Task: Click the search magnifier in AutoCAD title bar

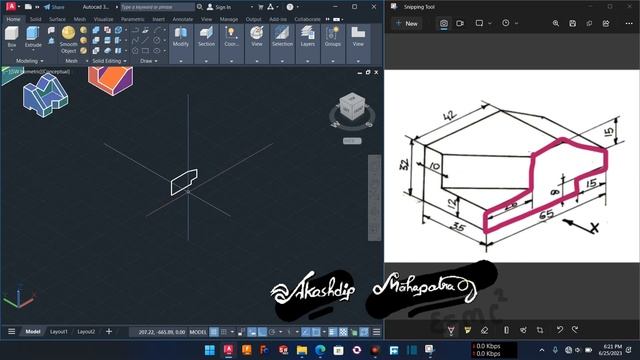Action: coord(200,7)
